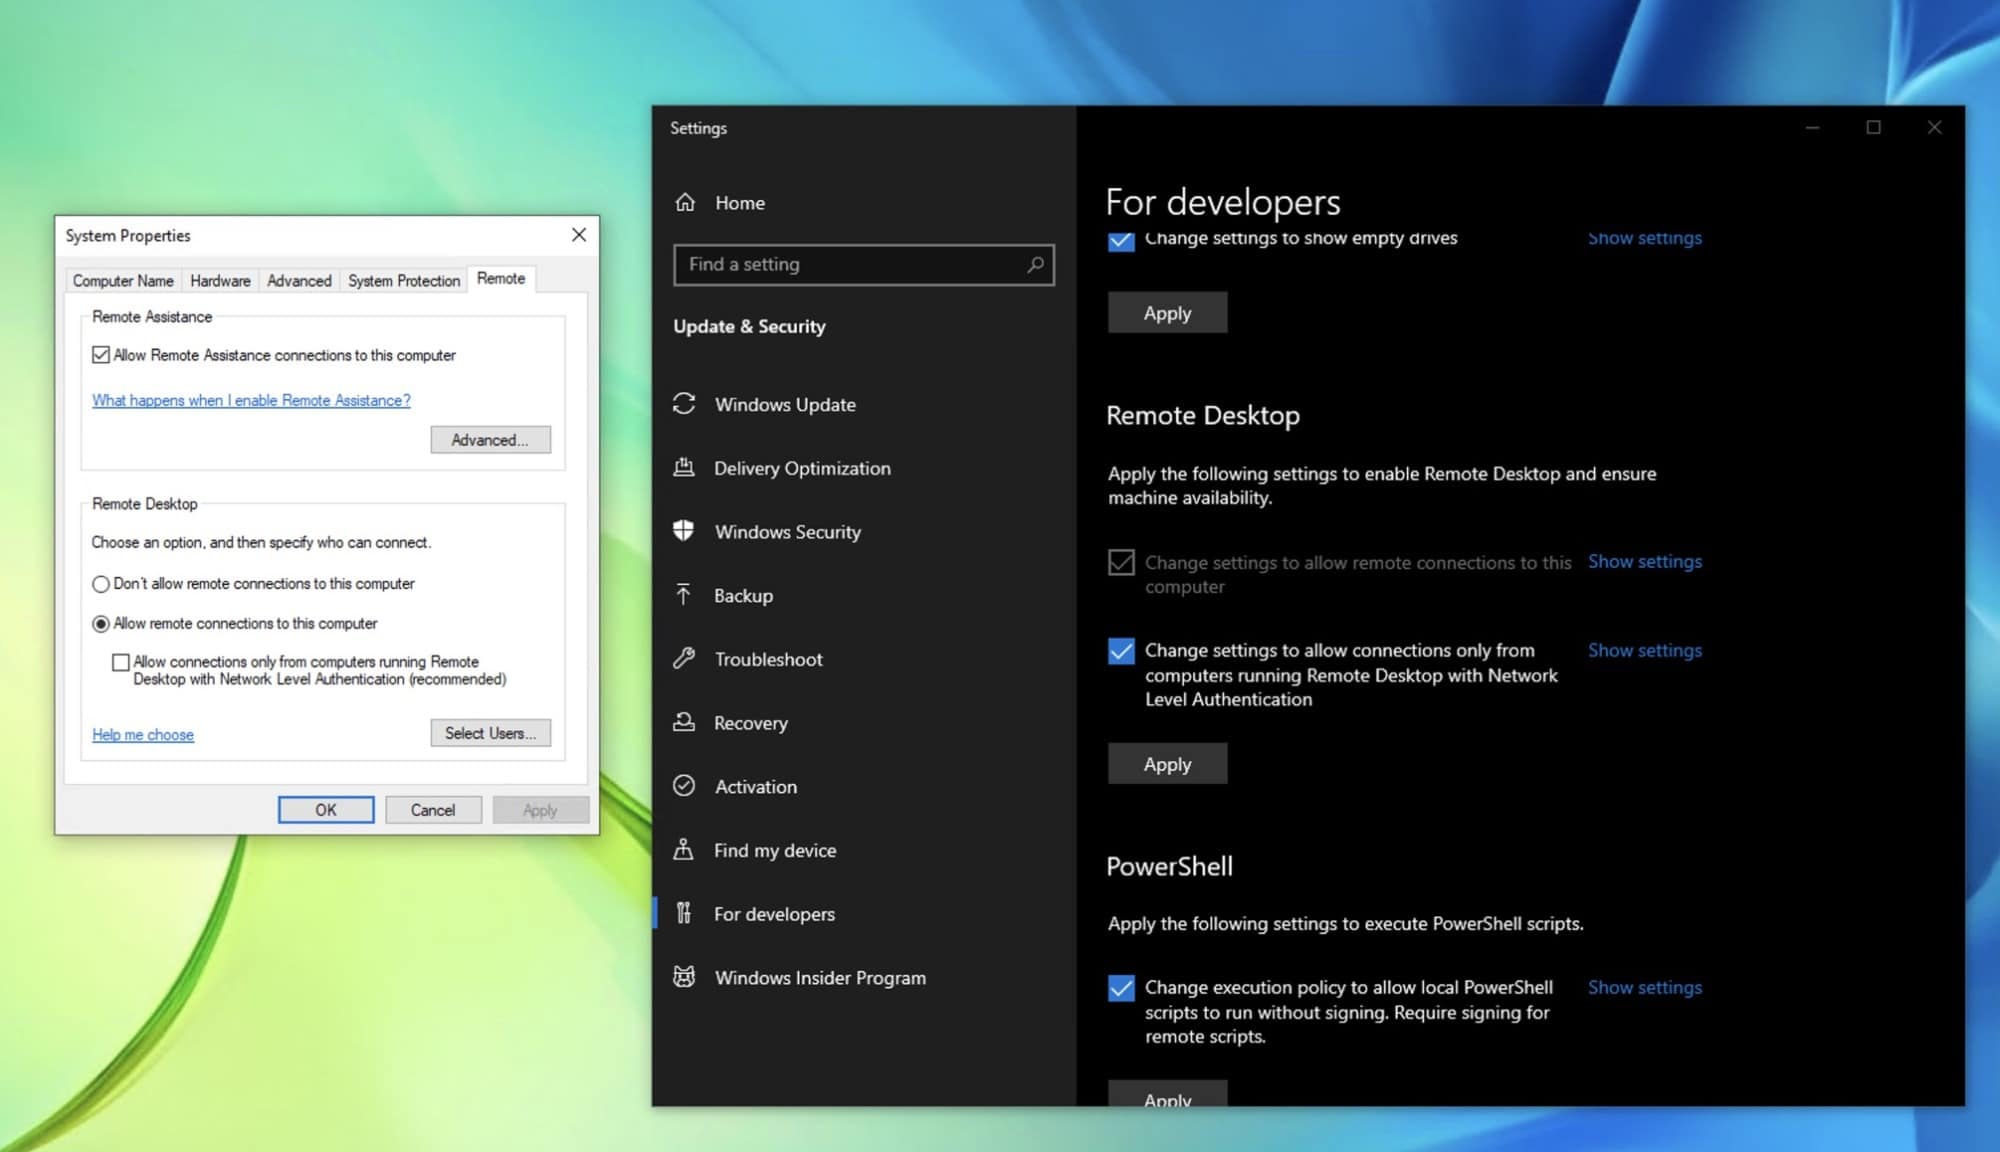The height and width of the screenshot is (1152, 2000).
Task: Click Cancel in System Properties
Action: (x=433, y=810)
